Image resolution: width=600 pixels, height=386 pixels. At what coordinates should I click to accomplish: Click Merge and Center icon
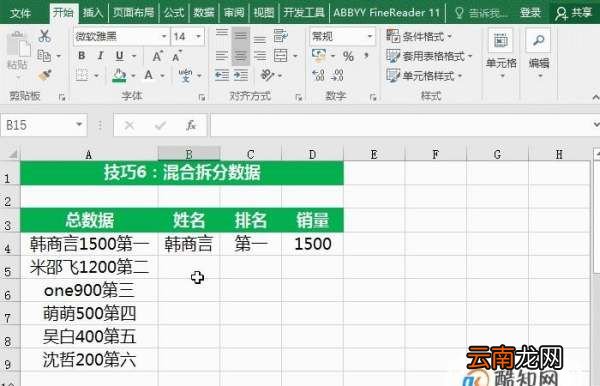pyautogui.click(x=280, y=56)
